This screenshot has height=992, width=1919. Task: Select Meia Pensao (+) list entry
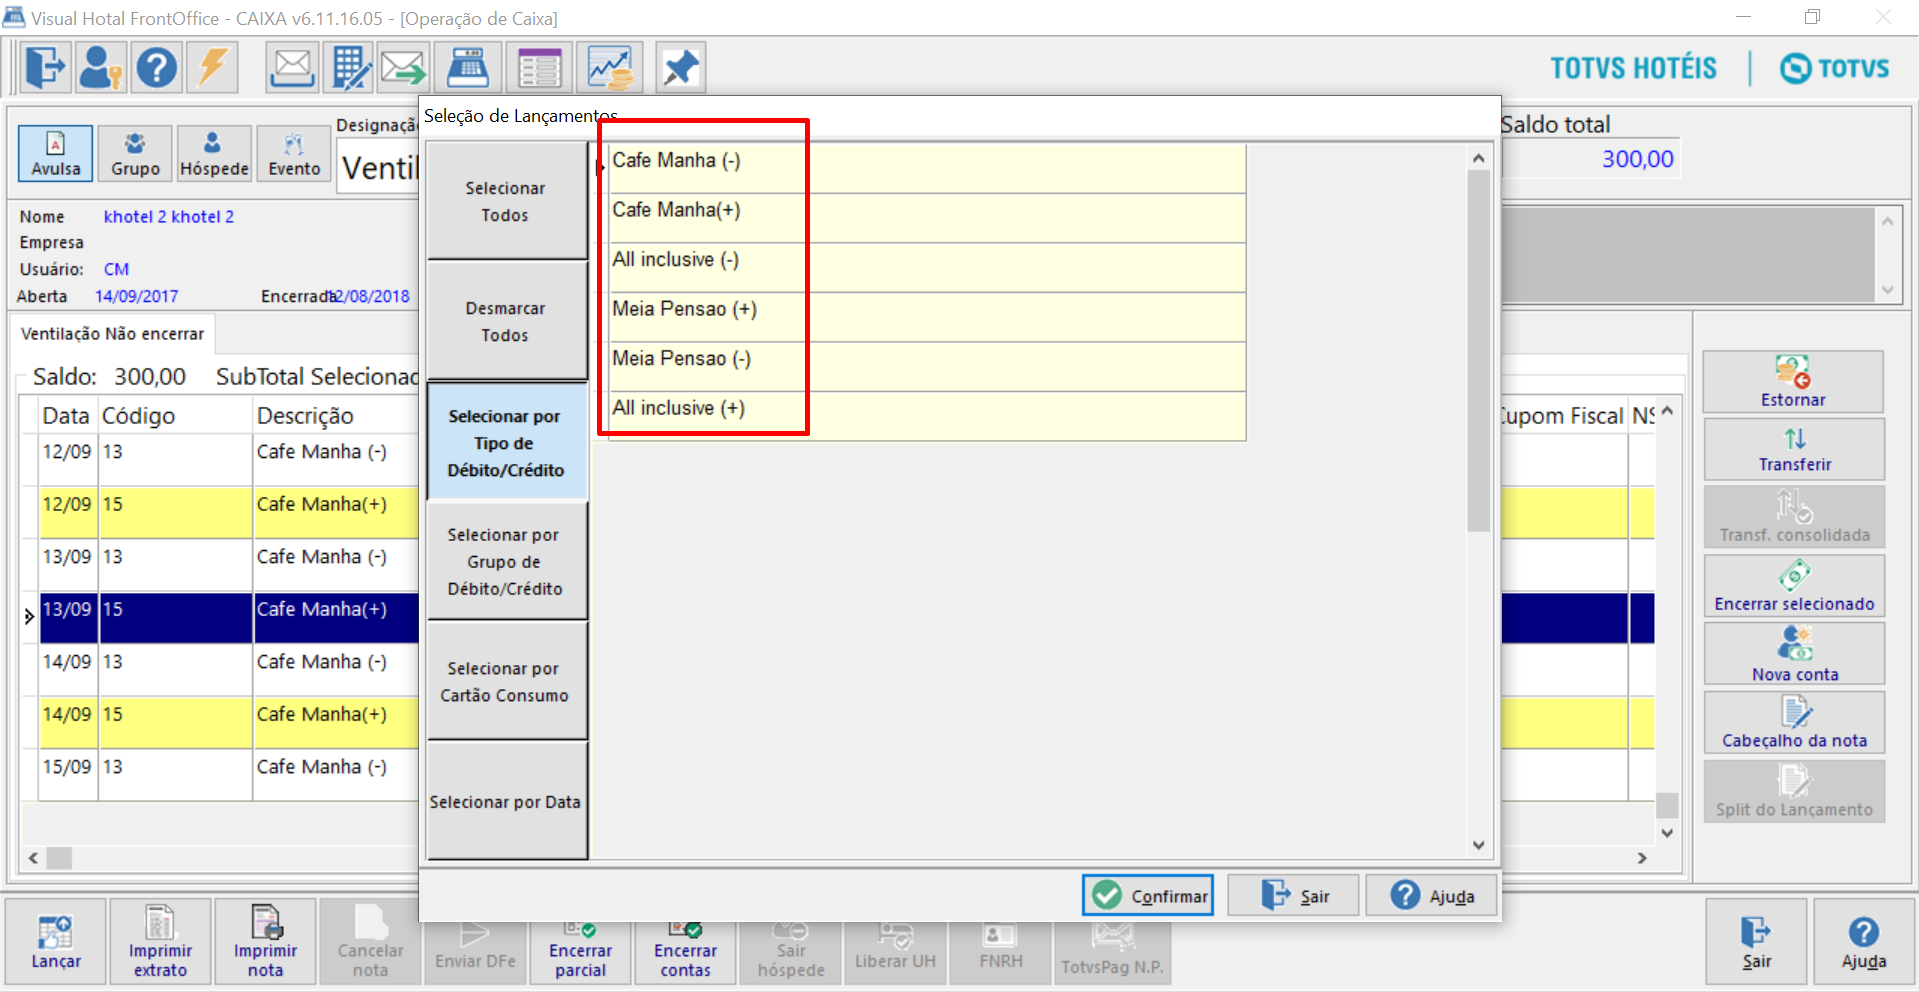click(x=927, y=317)
